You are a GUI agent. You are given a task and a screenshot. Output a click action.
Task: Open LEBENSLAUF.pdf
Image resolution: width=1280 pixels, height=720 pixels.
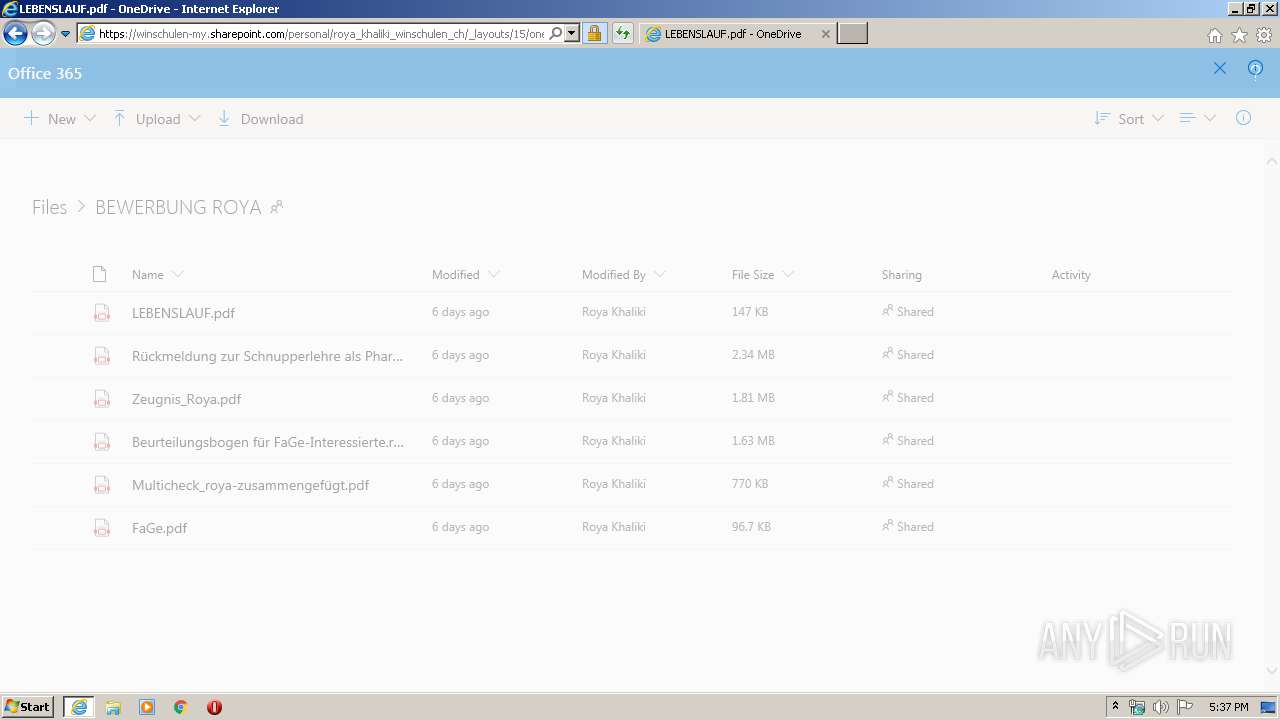pos(183,313)
